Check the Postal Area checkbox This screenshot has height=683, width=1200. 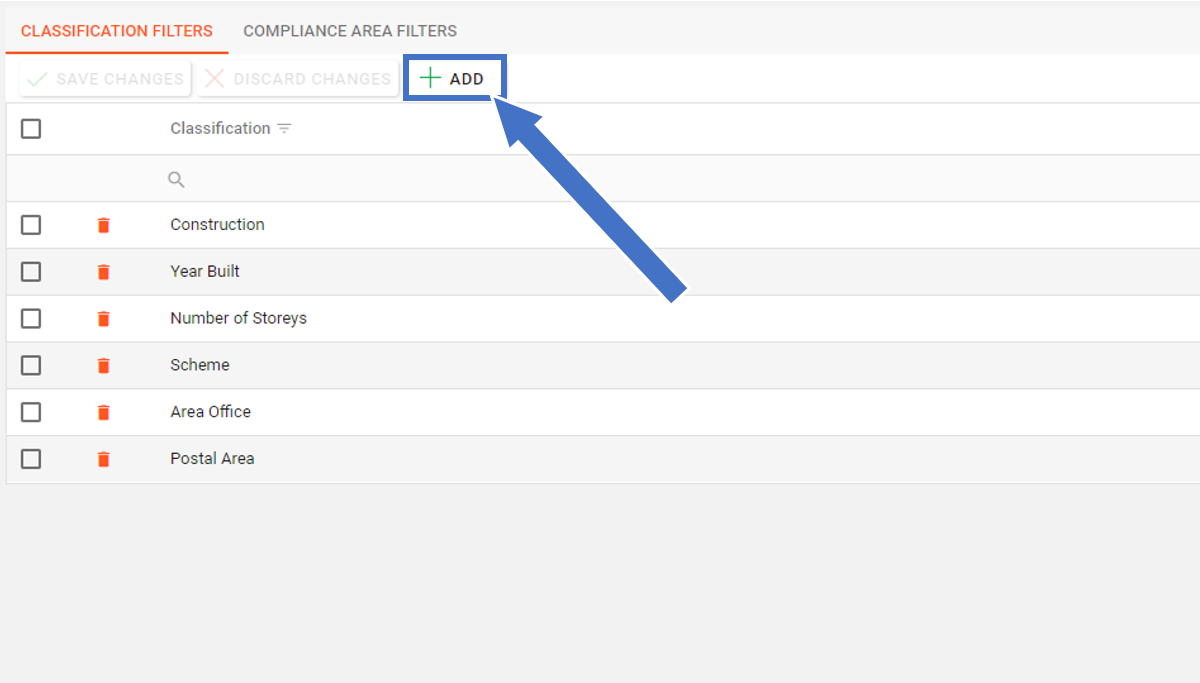(x=31, y=459)
